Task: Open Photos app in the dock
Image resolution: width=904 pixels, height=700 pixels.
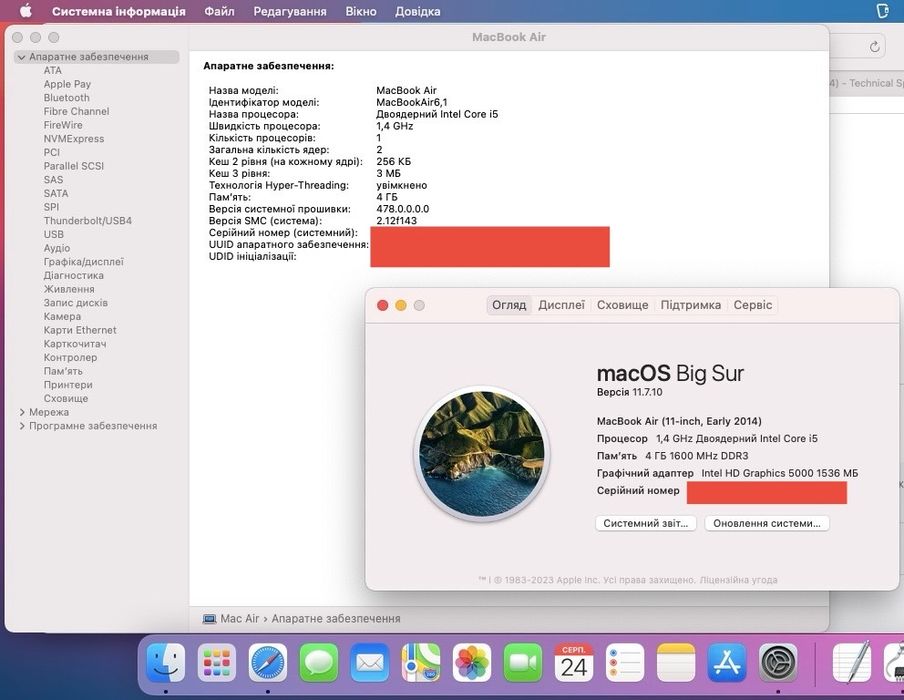Action: click(x=472, y=663)
